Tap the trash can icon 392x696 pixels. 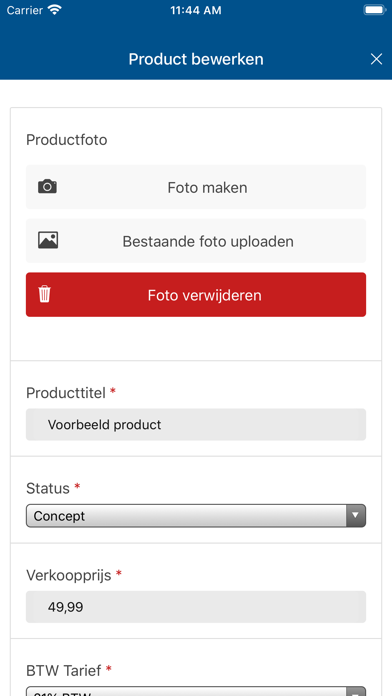pyautogui.click(x=44, y=294)
